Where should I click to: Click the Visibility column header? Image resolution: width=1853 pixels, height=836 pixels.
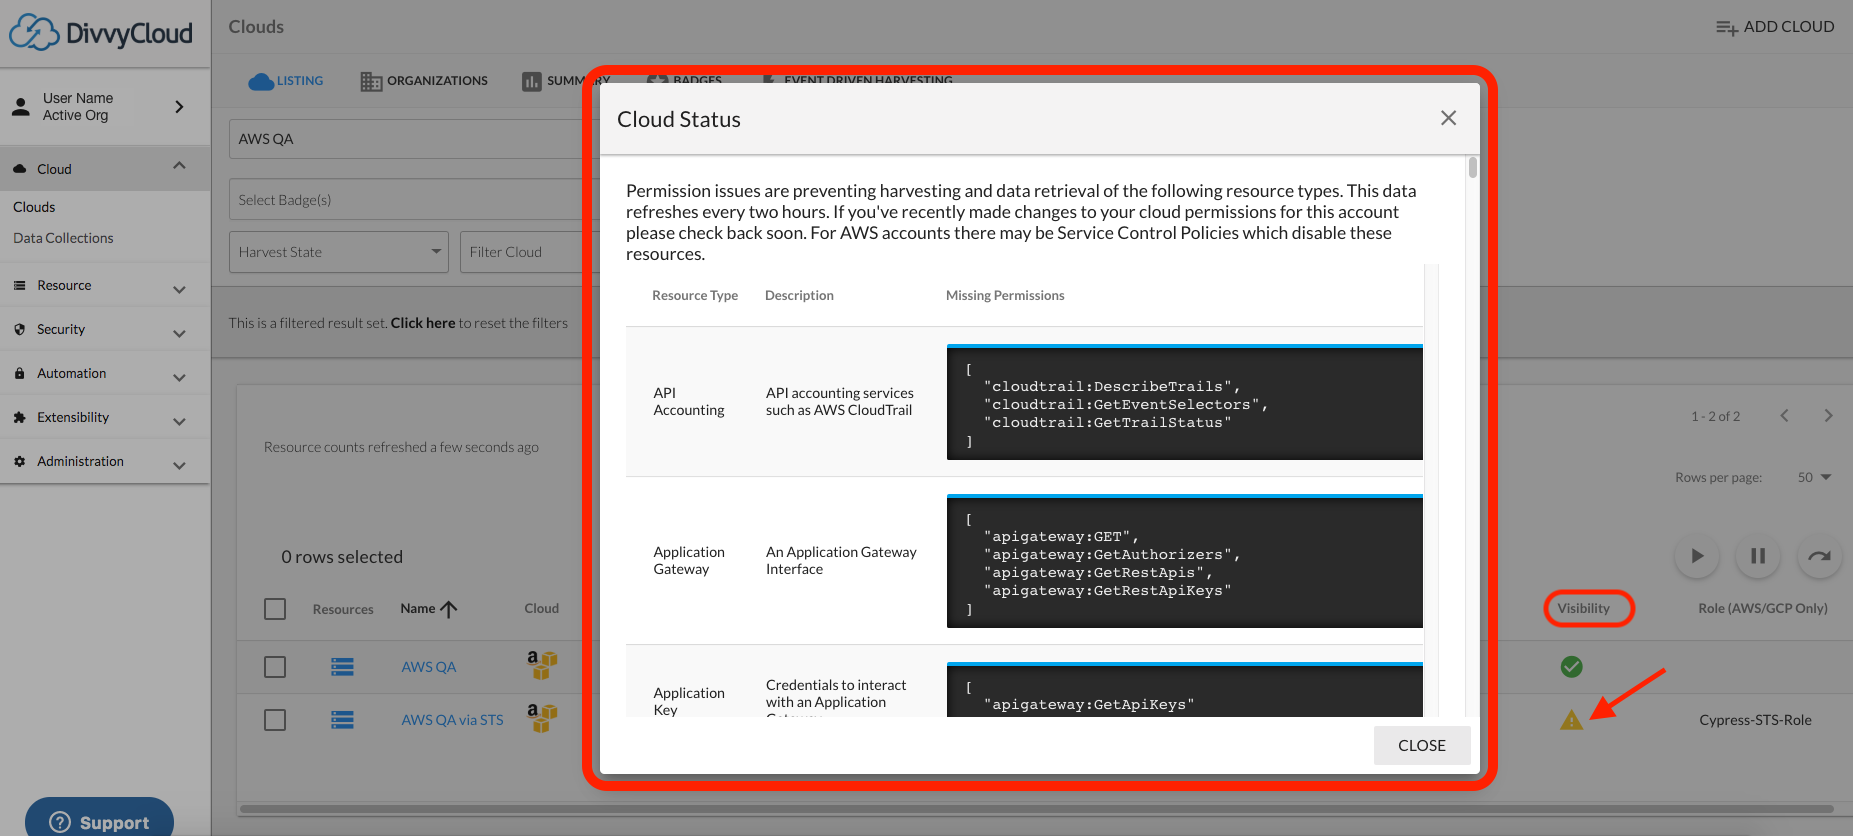coord(1583,608)
